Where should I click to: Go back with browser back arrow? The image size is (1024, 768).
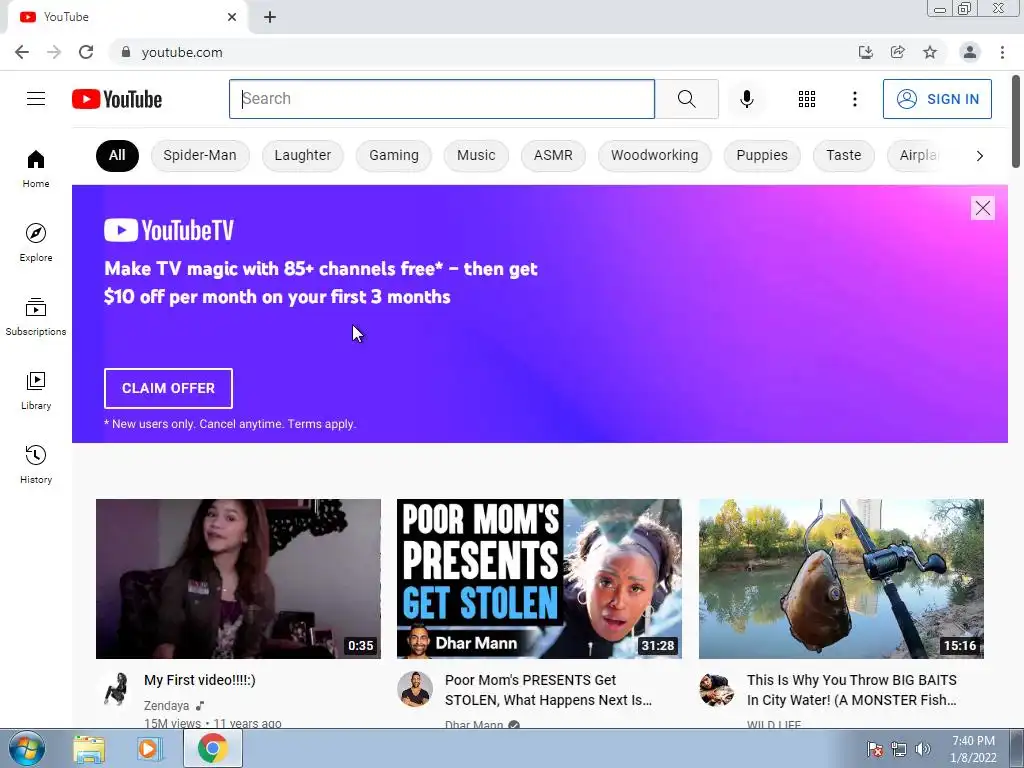22,52
